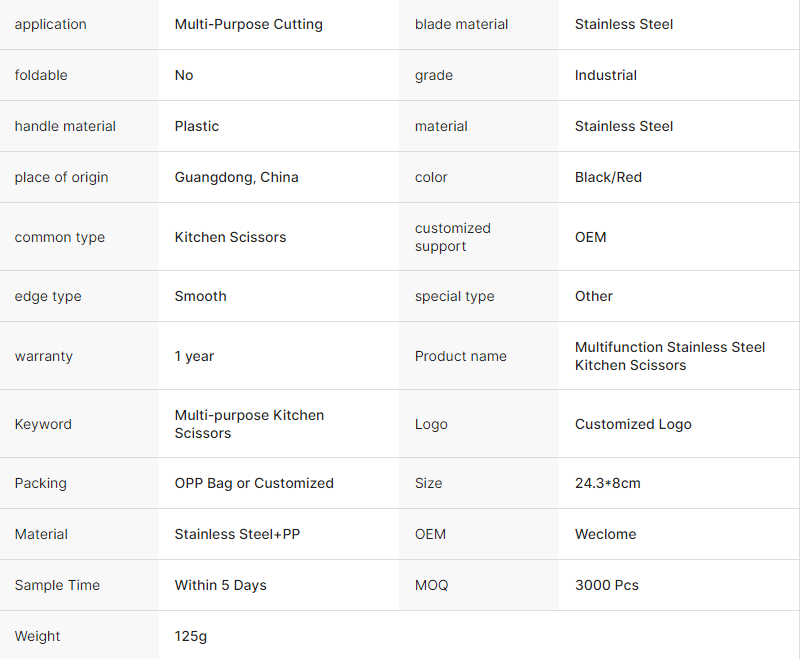Click the 'special type' attribute label
This screenshot has width=801, height=659.
454,296
